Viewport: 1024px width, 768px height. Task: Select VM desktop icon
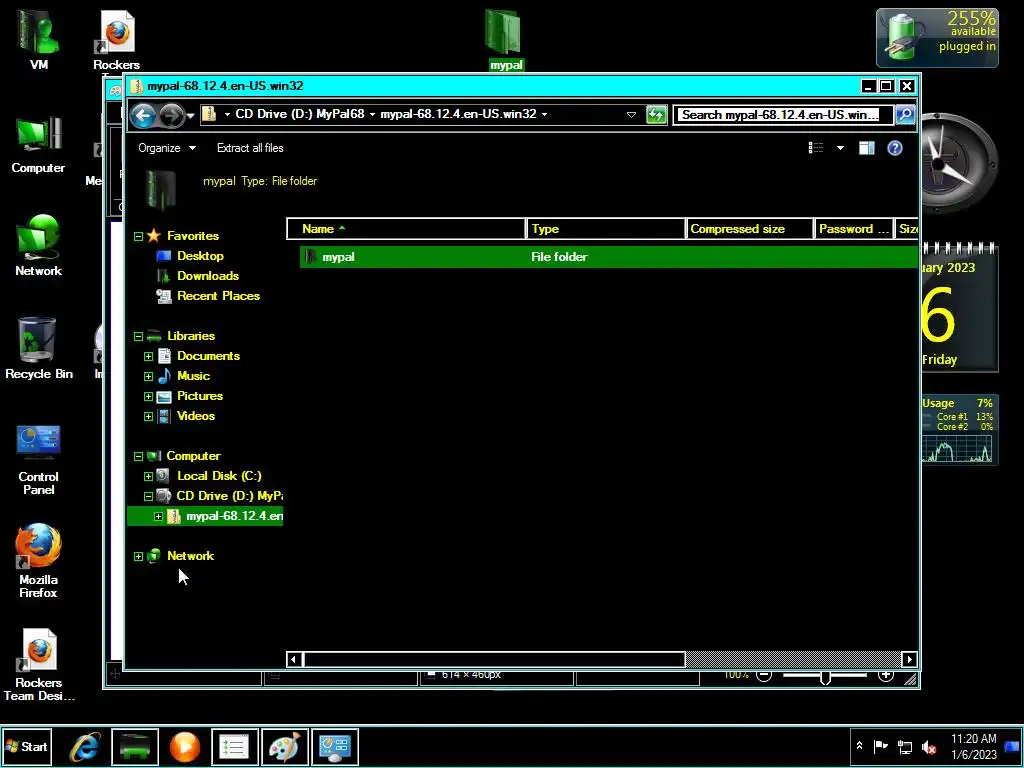tap(39, 39)
